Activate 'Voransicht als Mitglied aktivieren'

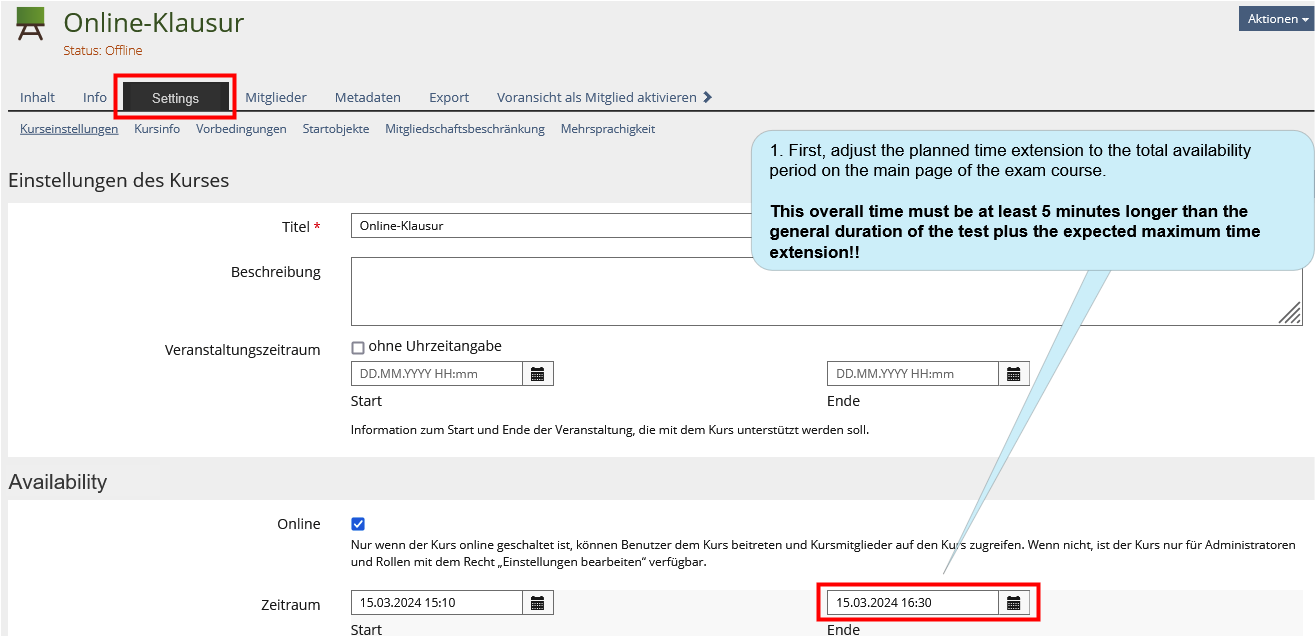(x=596, y=97)
